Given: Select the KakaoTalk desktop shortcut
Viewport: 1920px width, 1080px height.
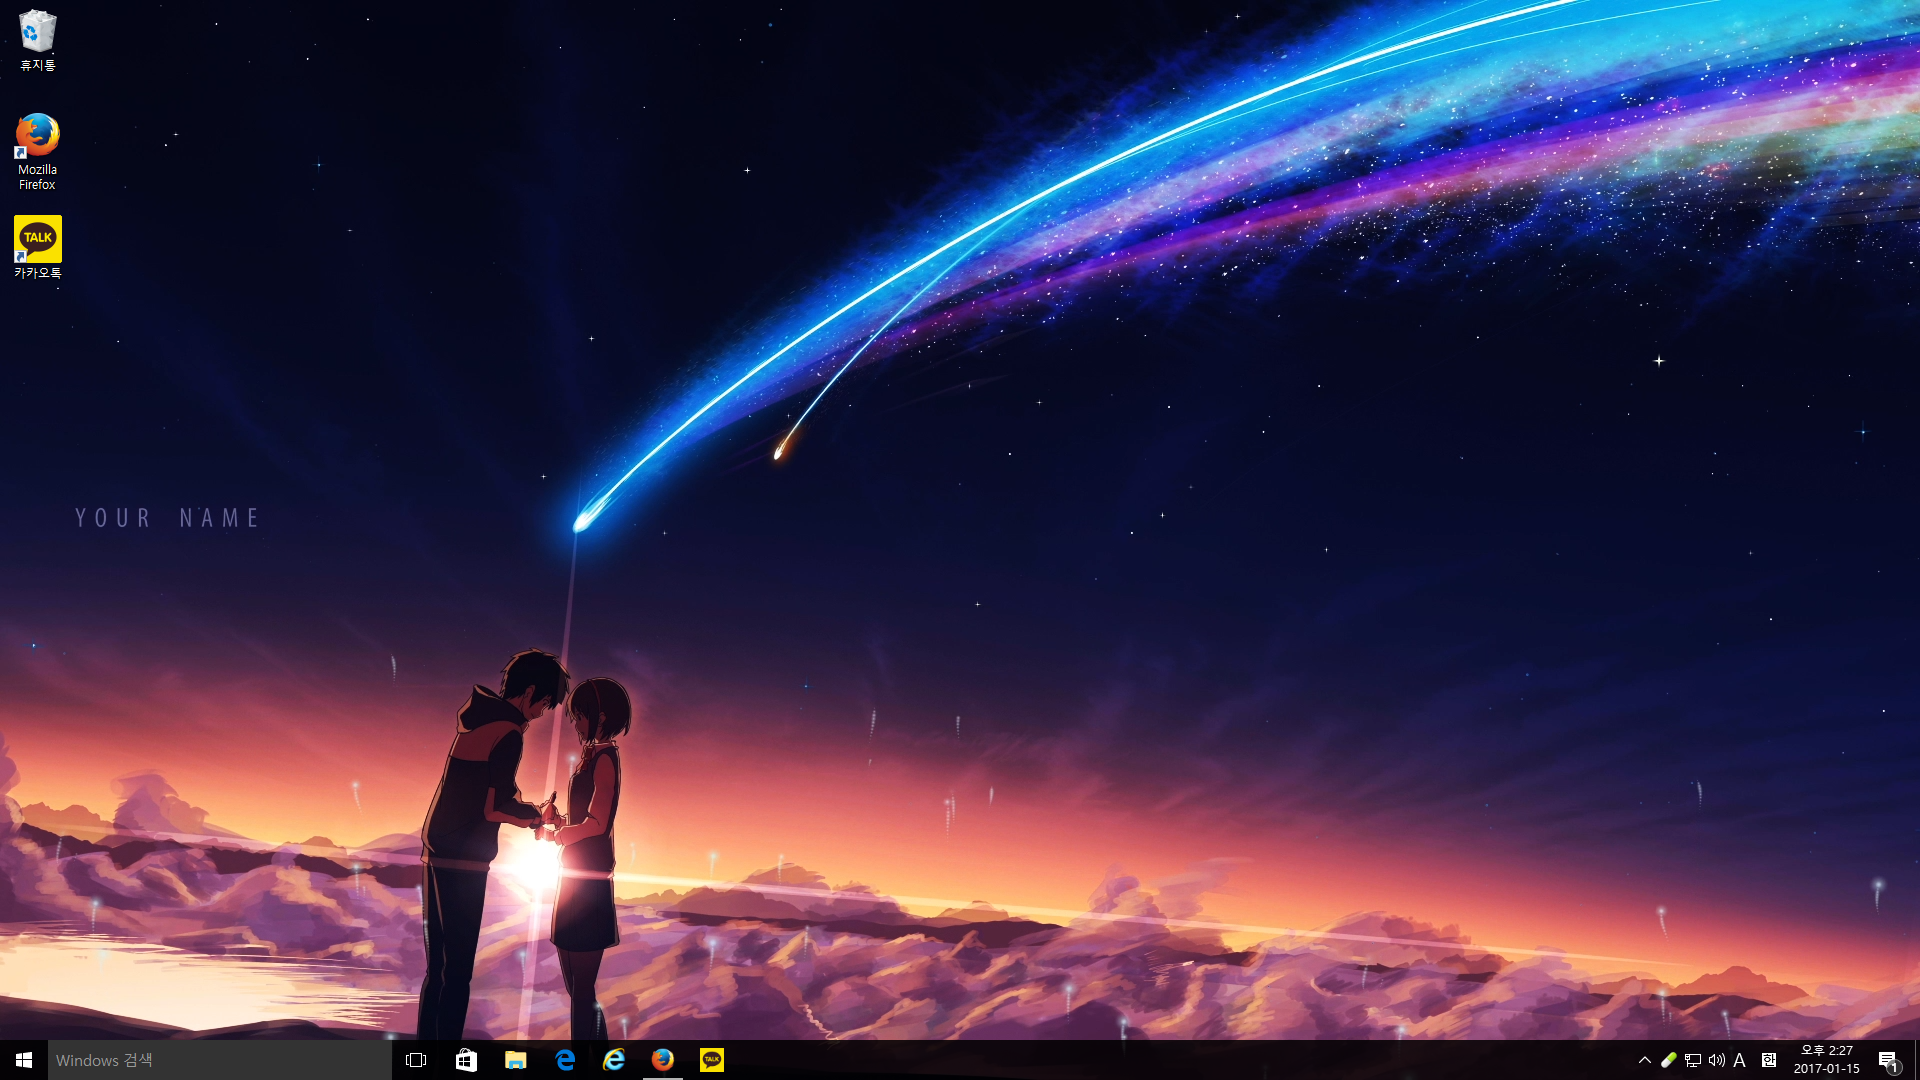Looking at the screenshot, I should [x=37, y=247].
